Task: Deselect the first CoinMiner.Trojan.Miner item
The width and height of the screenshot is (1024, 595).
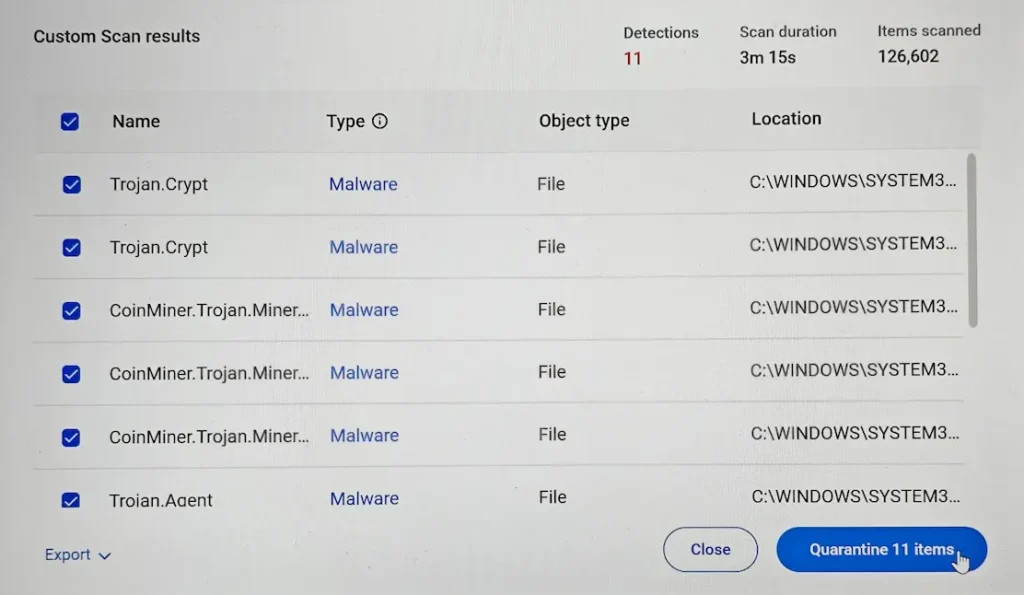Action: [70, 310]
